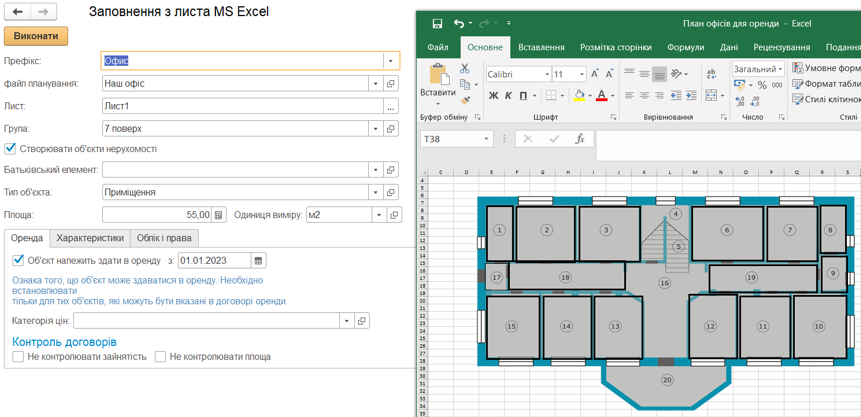Click the Excel Save icon
This screenshot has width=861, height=417.
[438, 24]
